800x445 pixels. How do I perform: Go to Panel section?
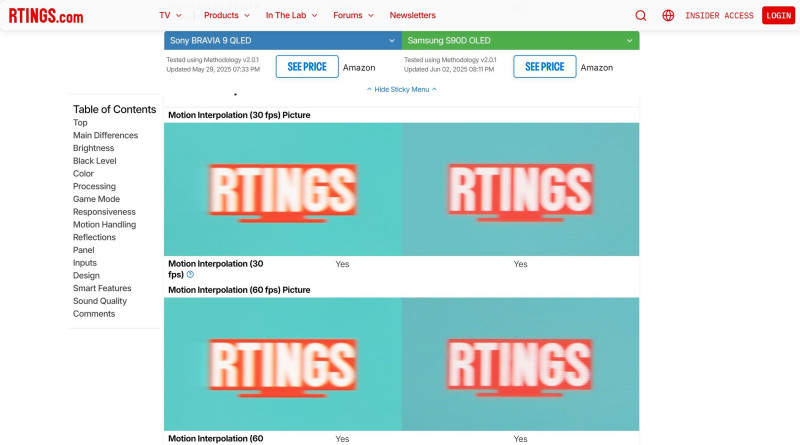tap(84, 250)
